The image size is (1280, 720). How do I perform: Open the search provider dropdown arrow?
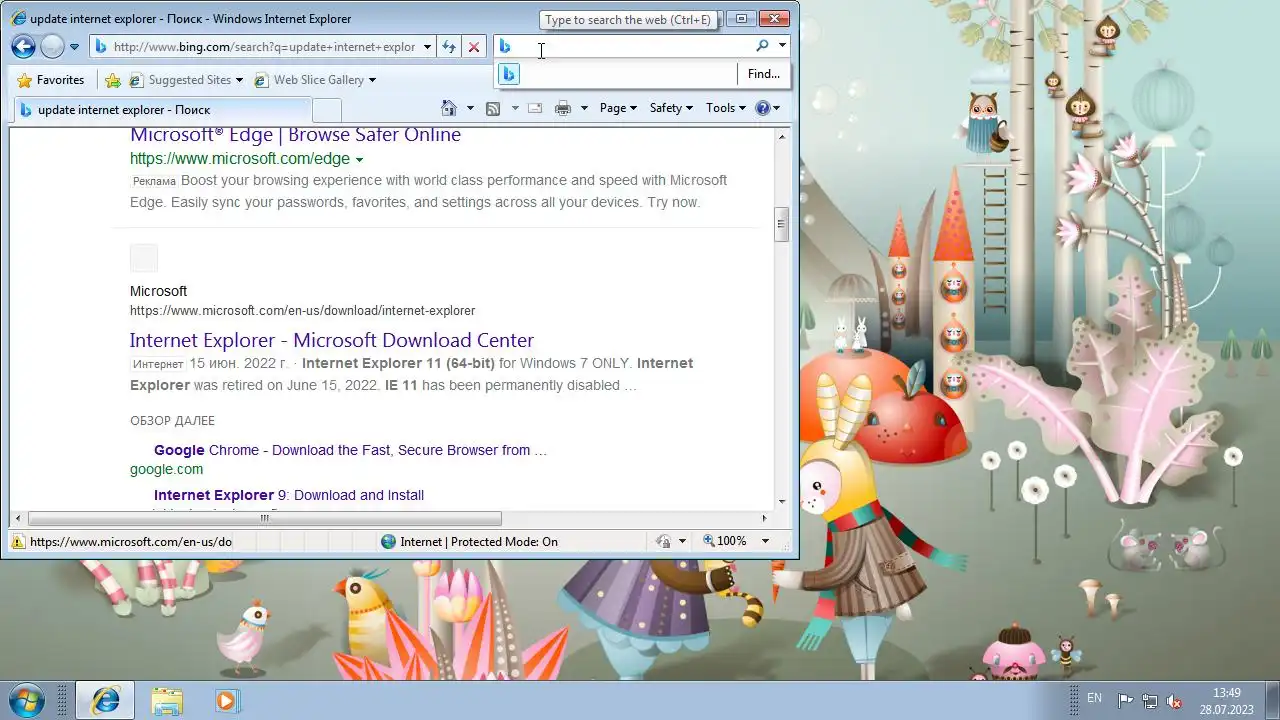pyautogui.click(x=782, y=46)
